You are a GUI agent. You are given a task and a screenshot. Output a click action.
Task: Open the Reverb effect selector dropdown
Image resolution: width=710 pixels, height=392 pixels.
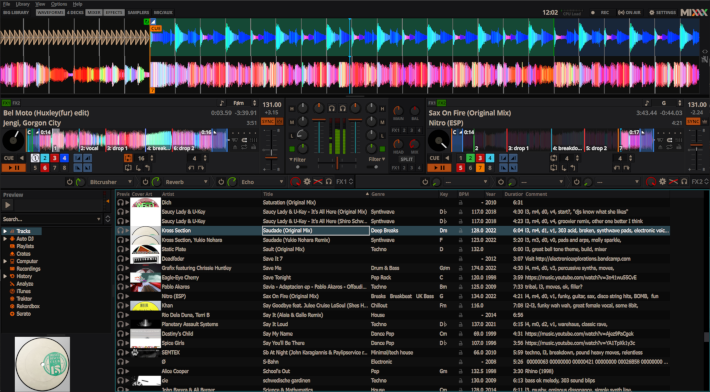[x=205, y=182]
